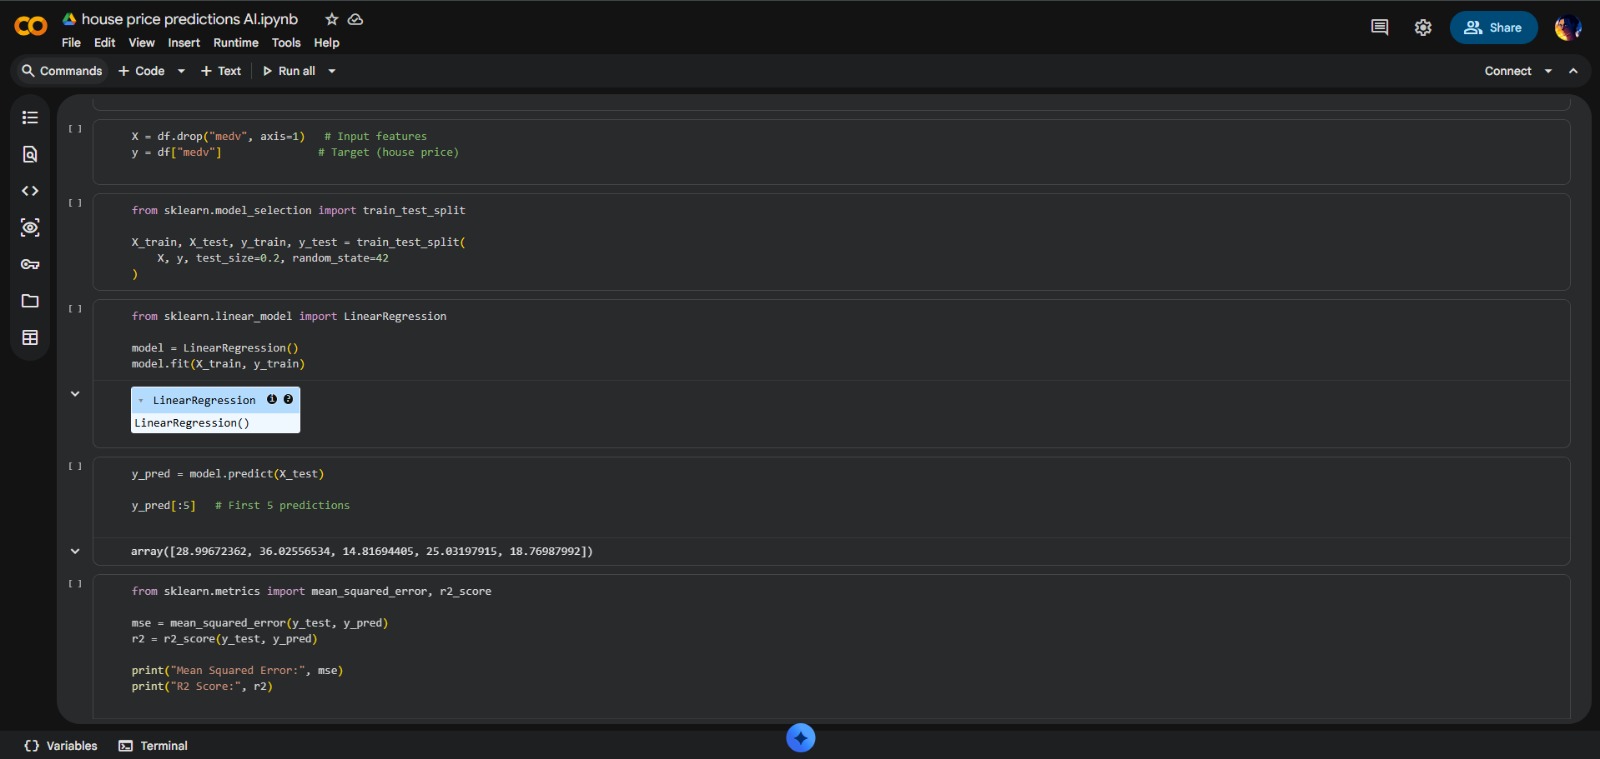Open the Terminal panel

coord(153,746)
